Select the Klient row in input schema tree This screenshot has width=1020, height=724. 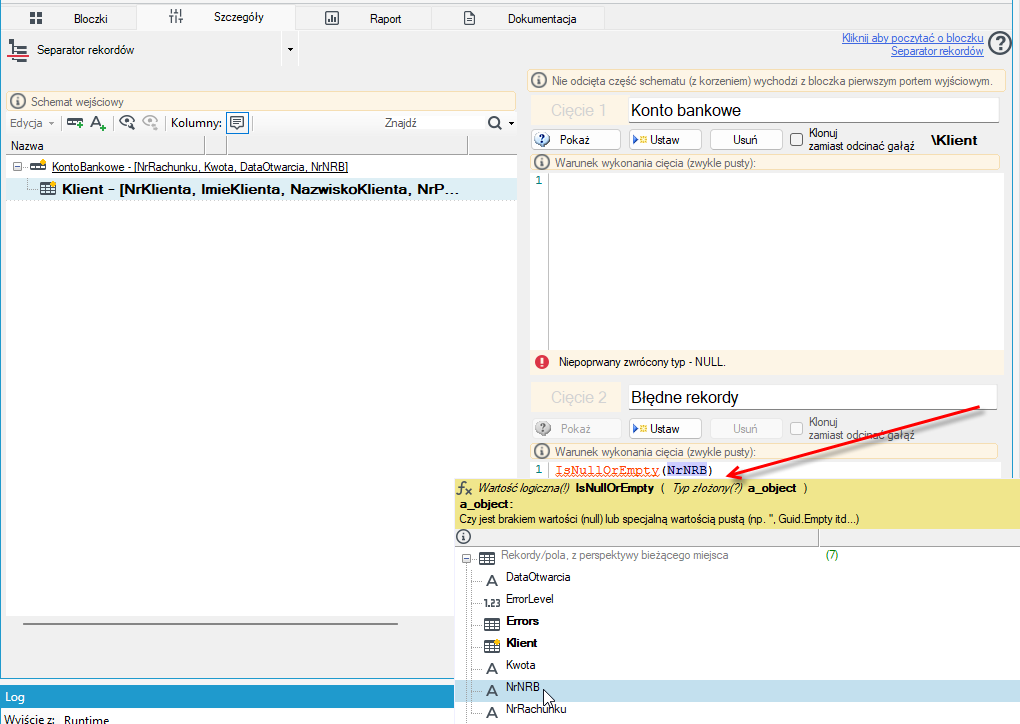coord(261,189)
